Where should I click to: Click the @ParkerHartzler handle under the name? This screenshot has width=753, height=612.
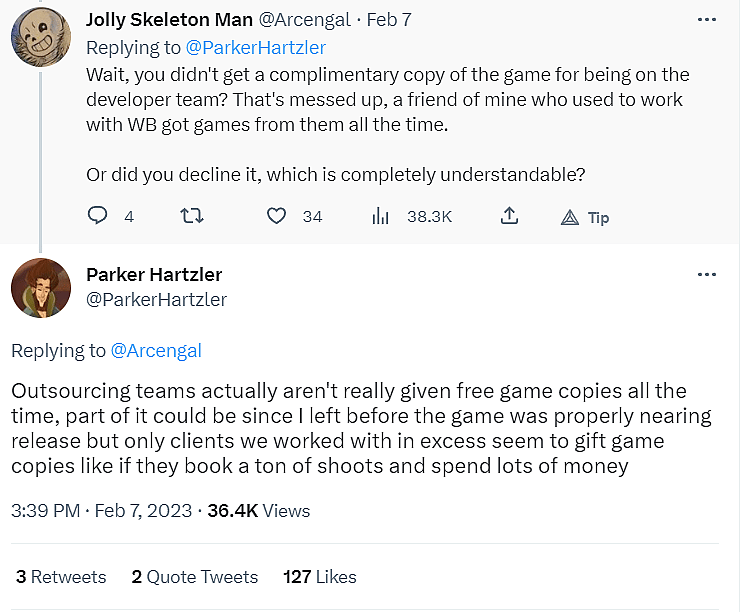pyautogui.click(x=157, y=300)
